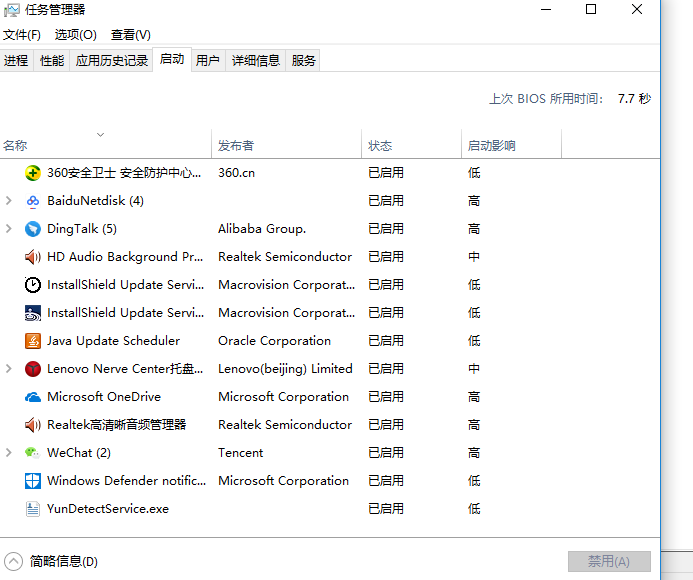Switch to the 详细信息 tab

pyautogui.click(x=256, y=60)
